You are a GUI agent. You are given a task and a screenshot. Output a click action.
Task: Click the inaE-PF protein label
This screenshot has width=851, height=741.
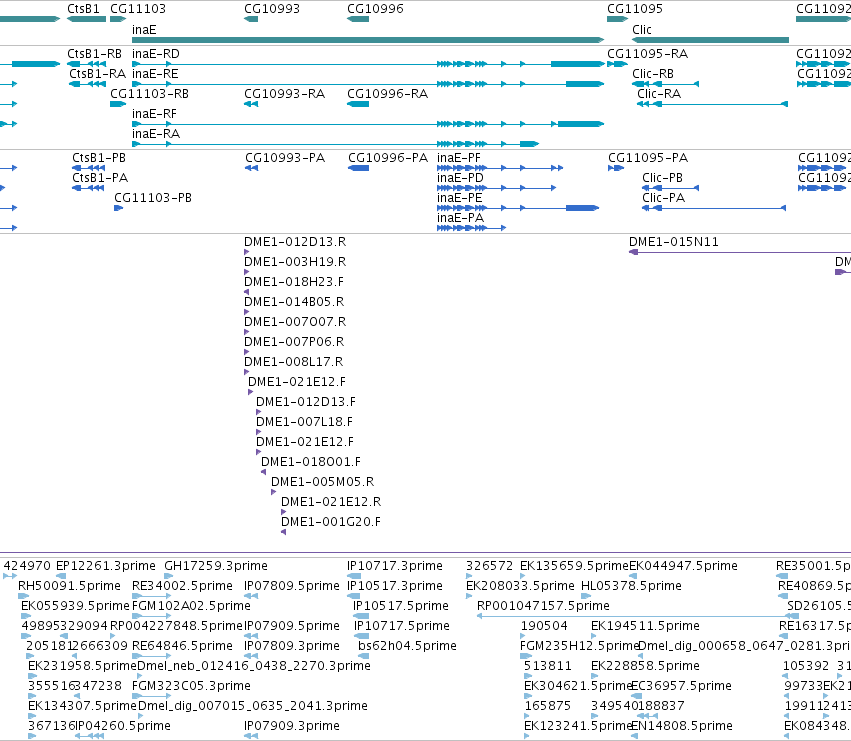459,158
